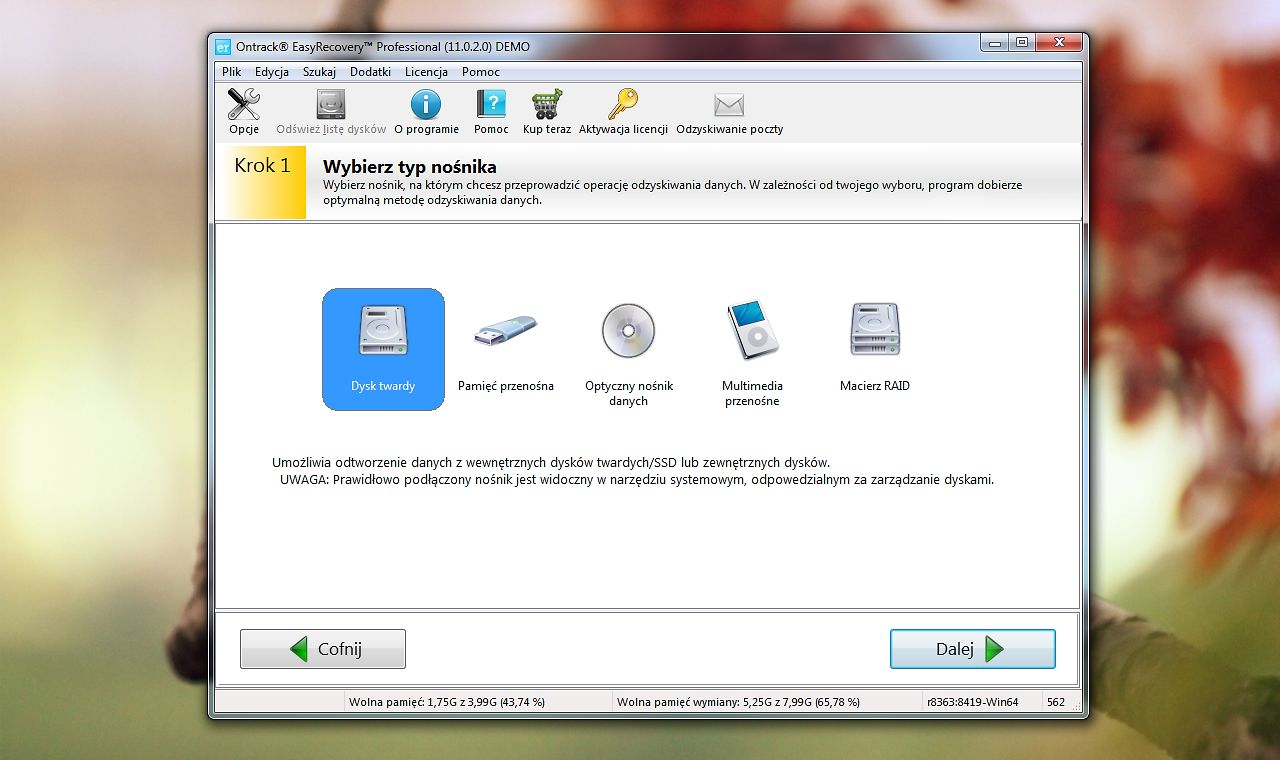Select the Dysk twardy media type

coord(383,349)
